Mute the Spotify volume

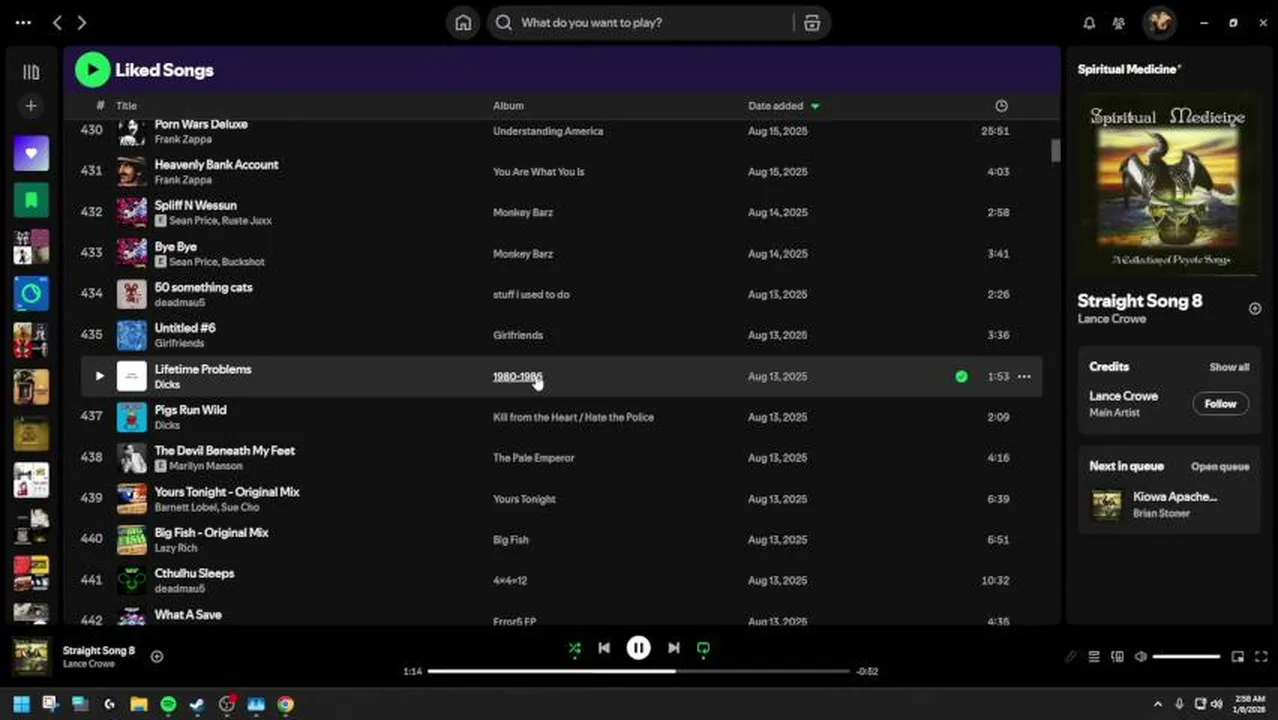click(x=1141, y=657)
